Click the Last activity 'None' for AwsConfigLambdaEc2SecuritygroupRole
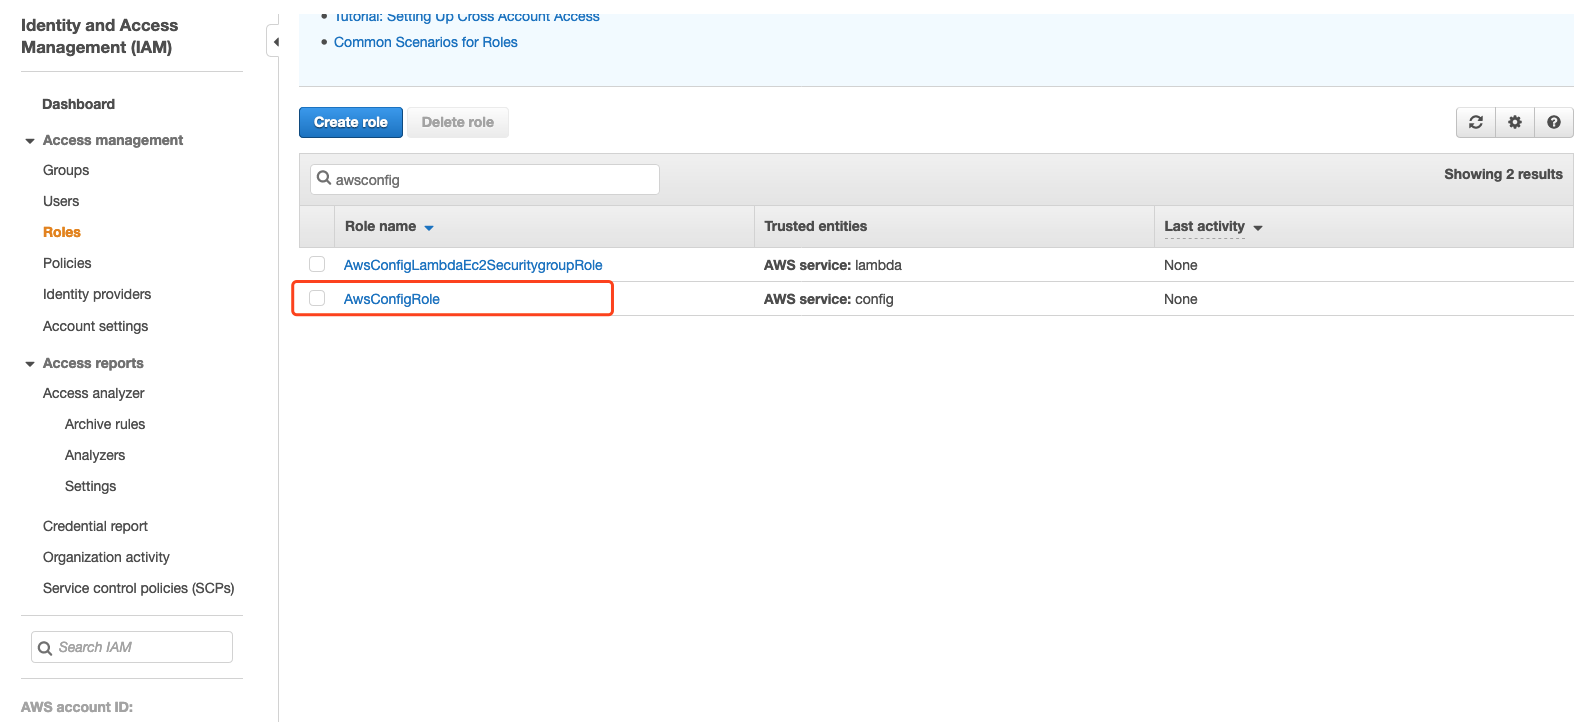The height and width of the screenshot is (725, 1595). coord(1181,265)
